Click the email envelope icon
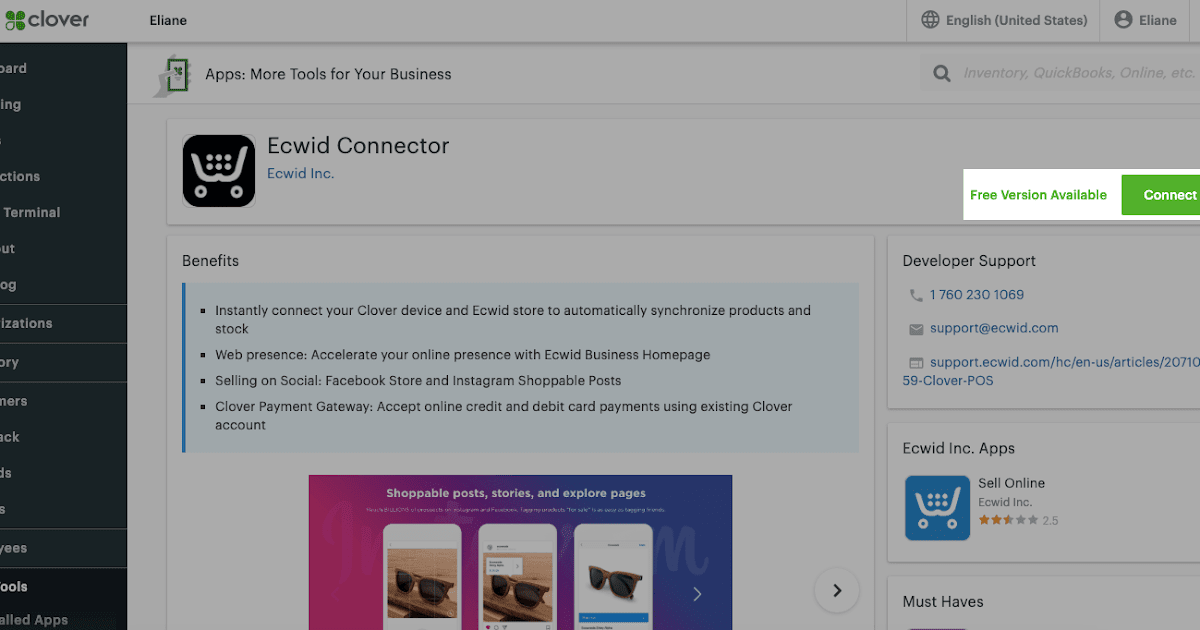Image resolution: width=1200 pixels, height=630 pixels. (916, 329)
